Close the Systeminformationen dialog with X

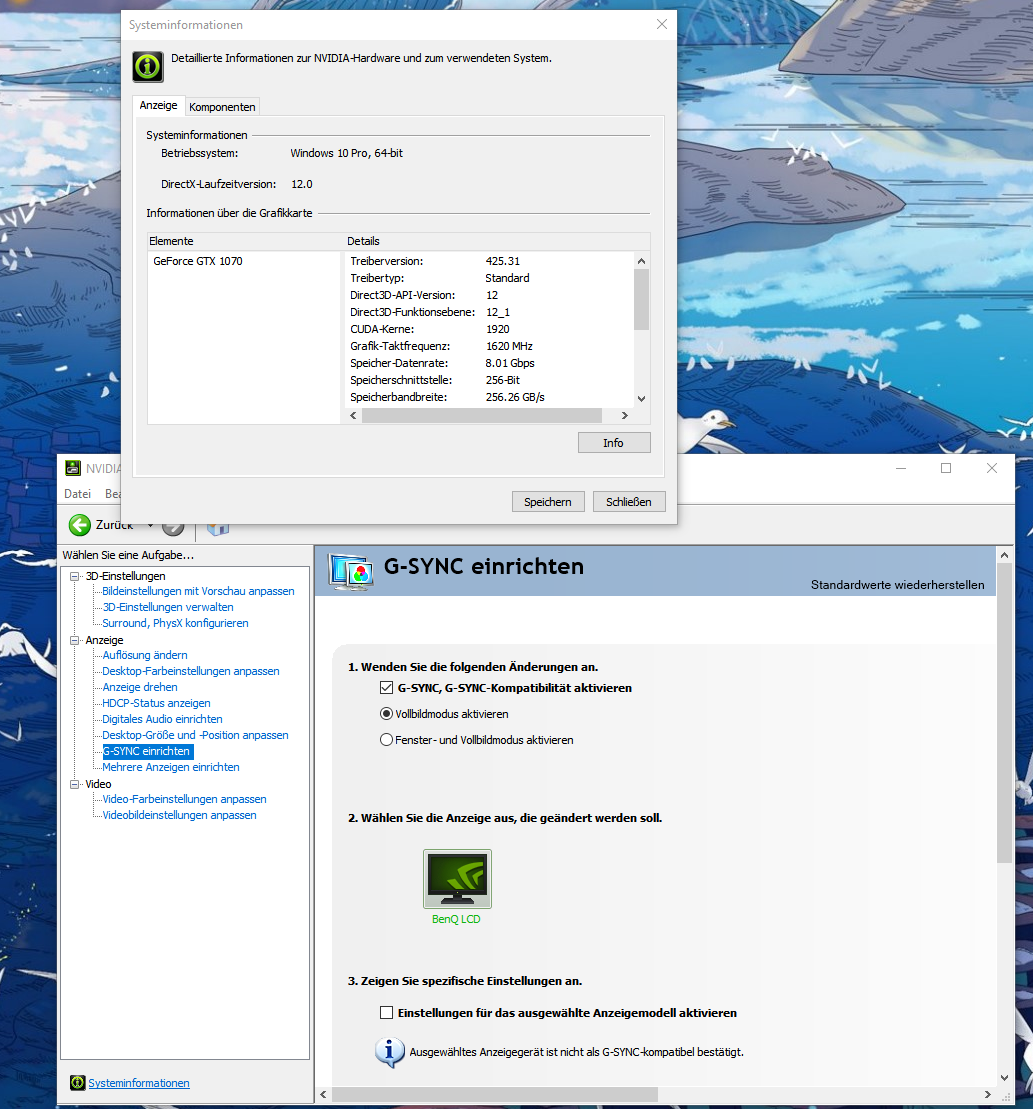tap(662, 24)
